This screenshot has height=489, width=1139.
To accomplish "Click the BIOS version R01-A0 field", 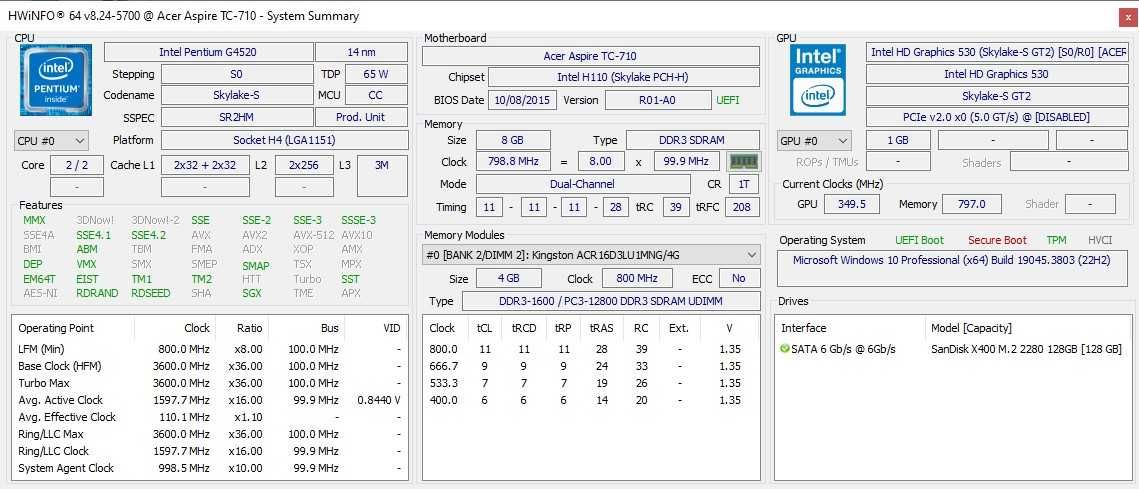I will click(x=657, y=100).
